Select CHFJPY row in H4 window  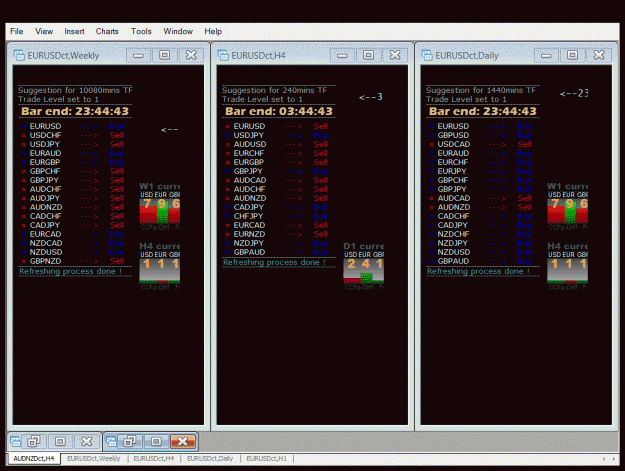tap(276, 216)
